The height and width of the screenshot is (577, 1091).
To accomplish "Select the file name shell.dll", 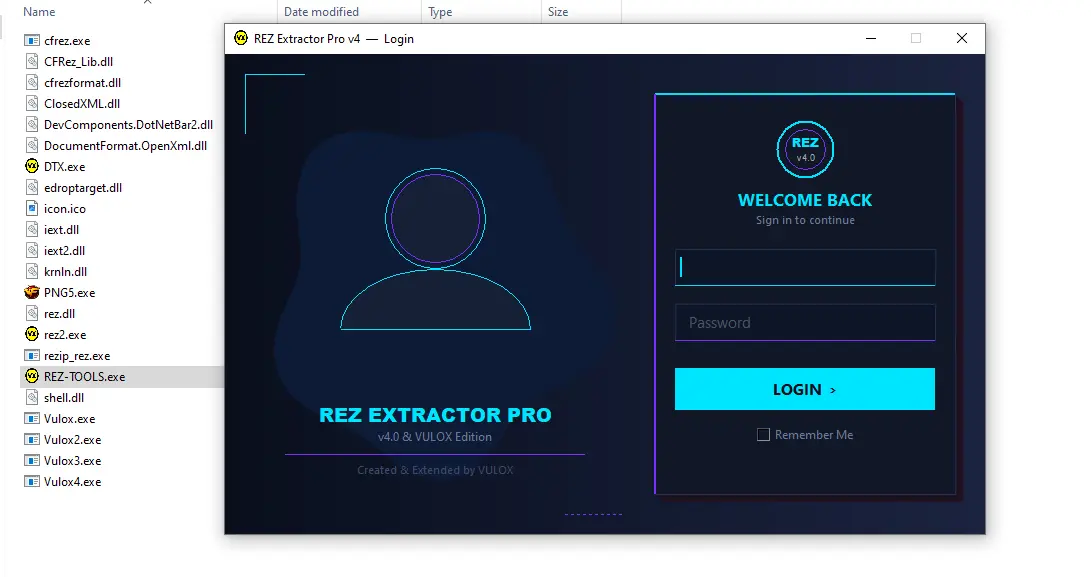I will point(64,398).
